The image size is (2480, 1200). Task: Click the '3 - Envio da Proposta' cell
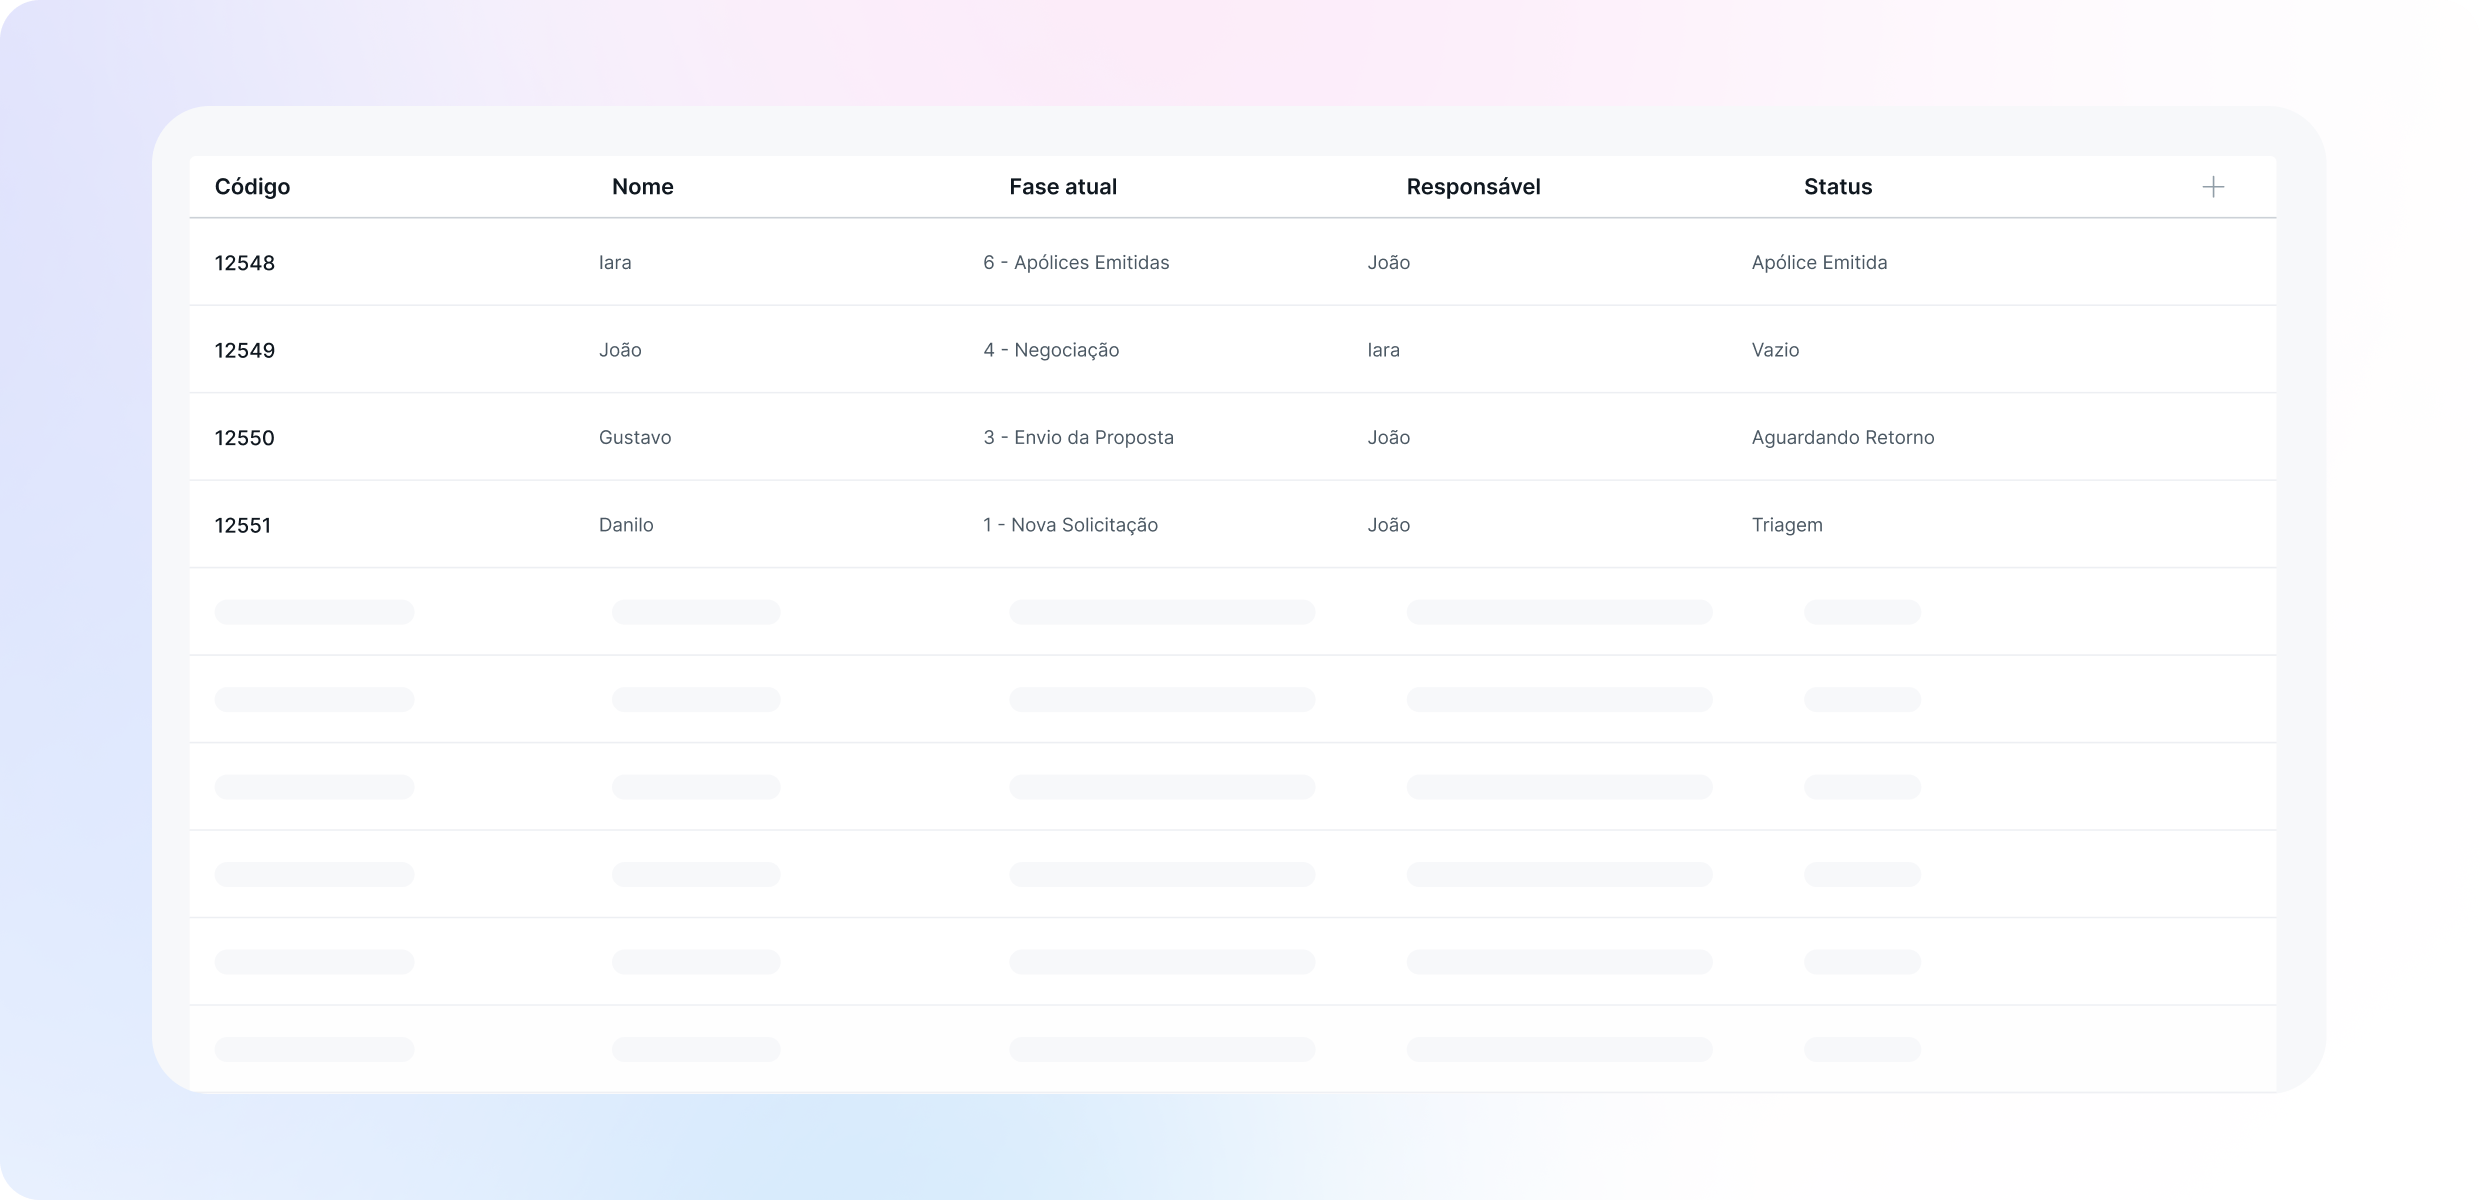click(x=1078, y=438)
